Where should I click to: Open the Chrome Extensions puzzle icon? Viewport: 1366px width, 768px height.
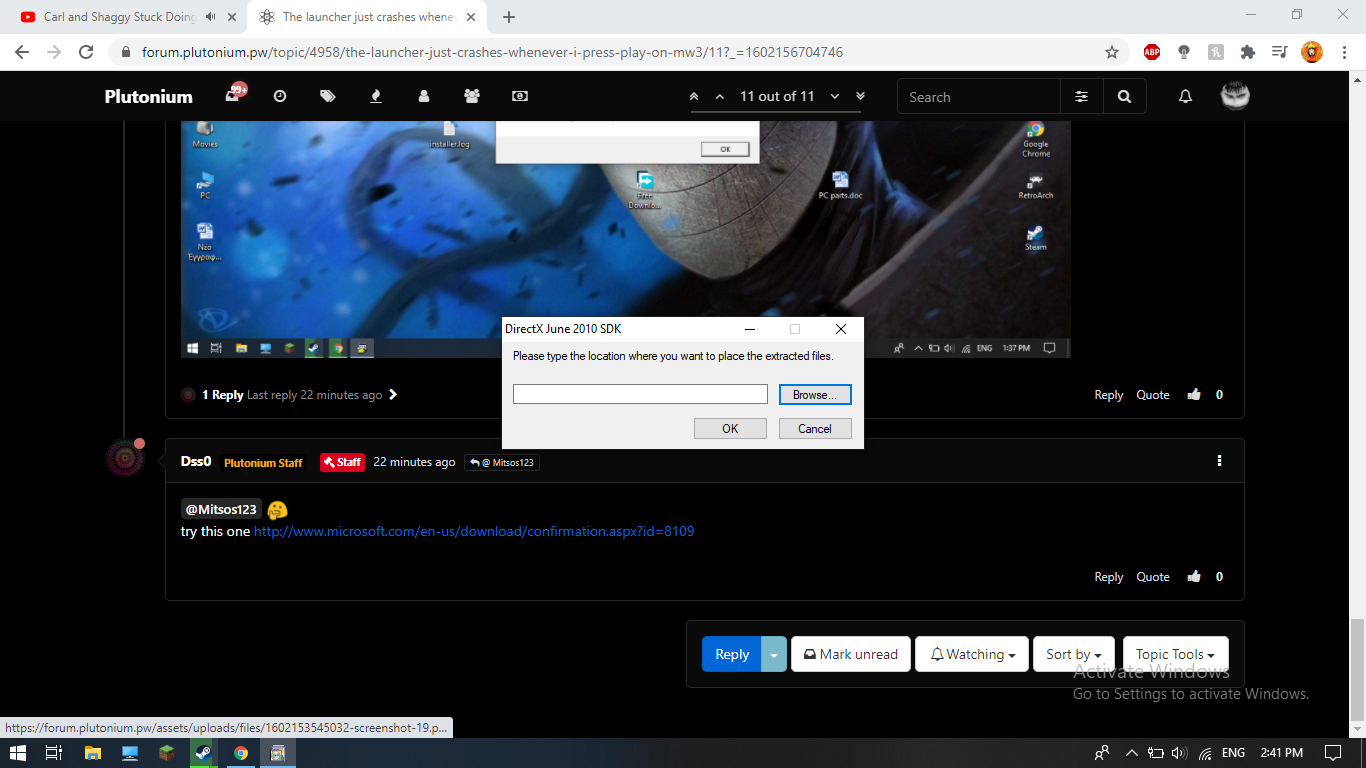[x=1247, y=52]
